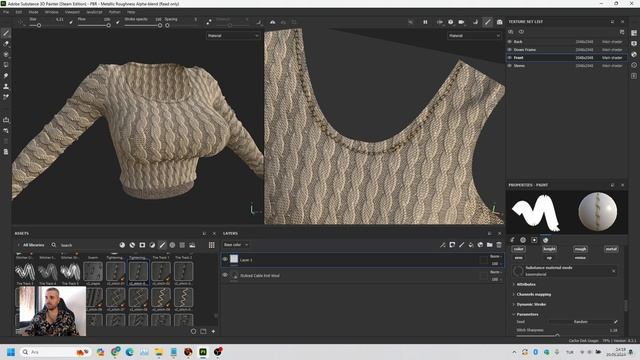Open right viewport Material dropdown
This screenshot has height=360, width=640.
[x=474, y=36]
